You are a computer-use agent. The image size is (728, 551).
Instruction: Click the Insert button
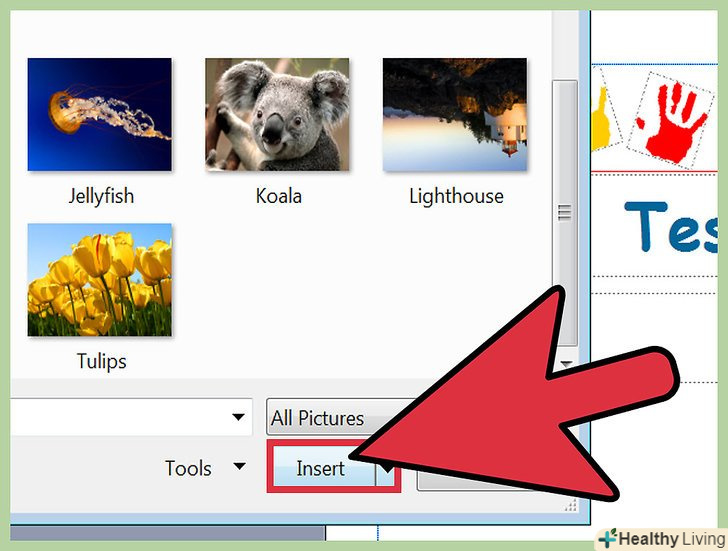tap(323, 467)
